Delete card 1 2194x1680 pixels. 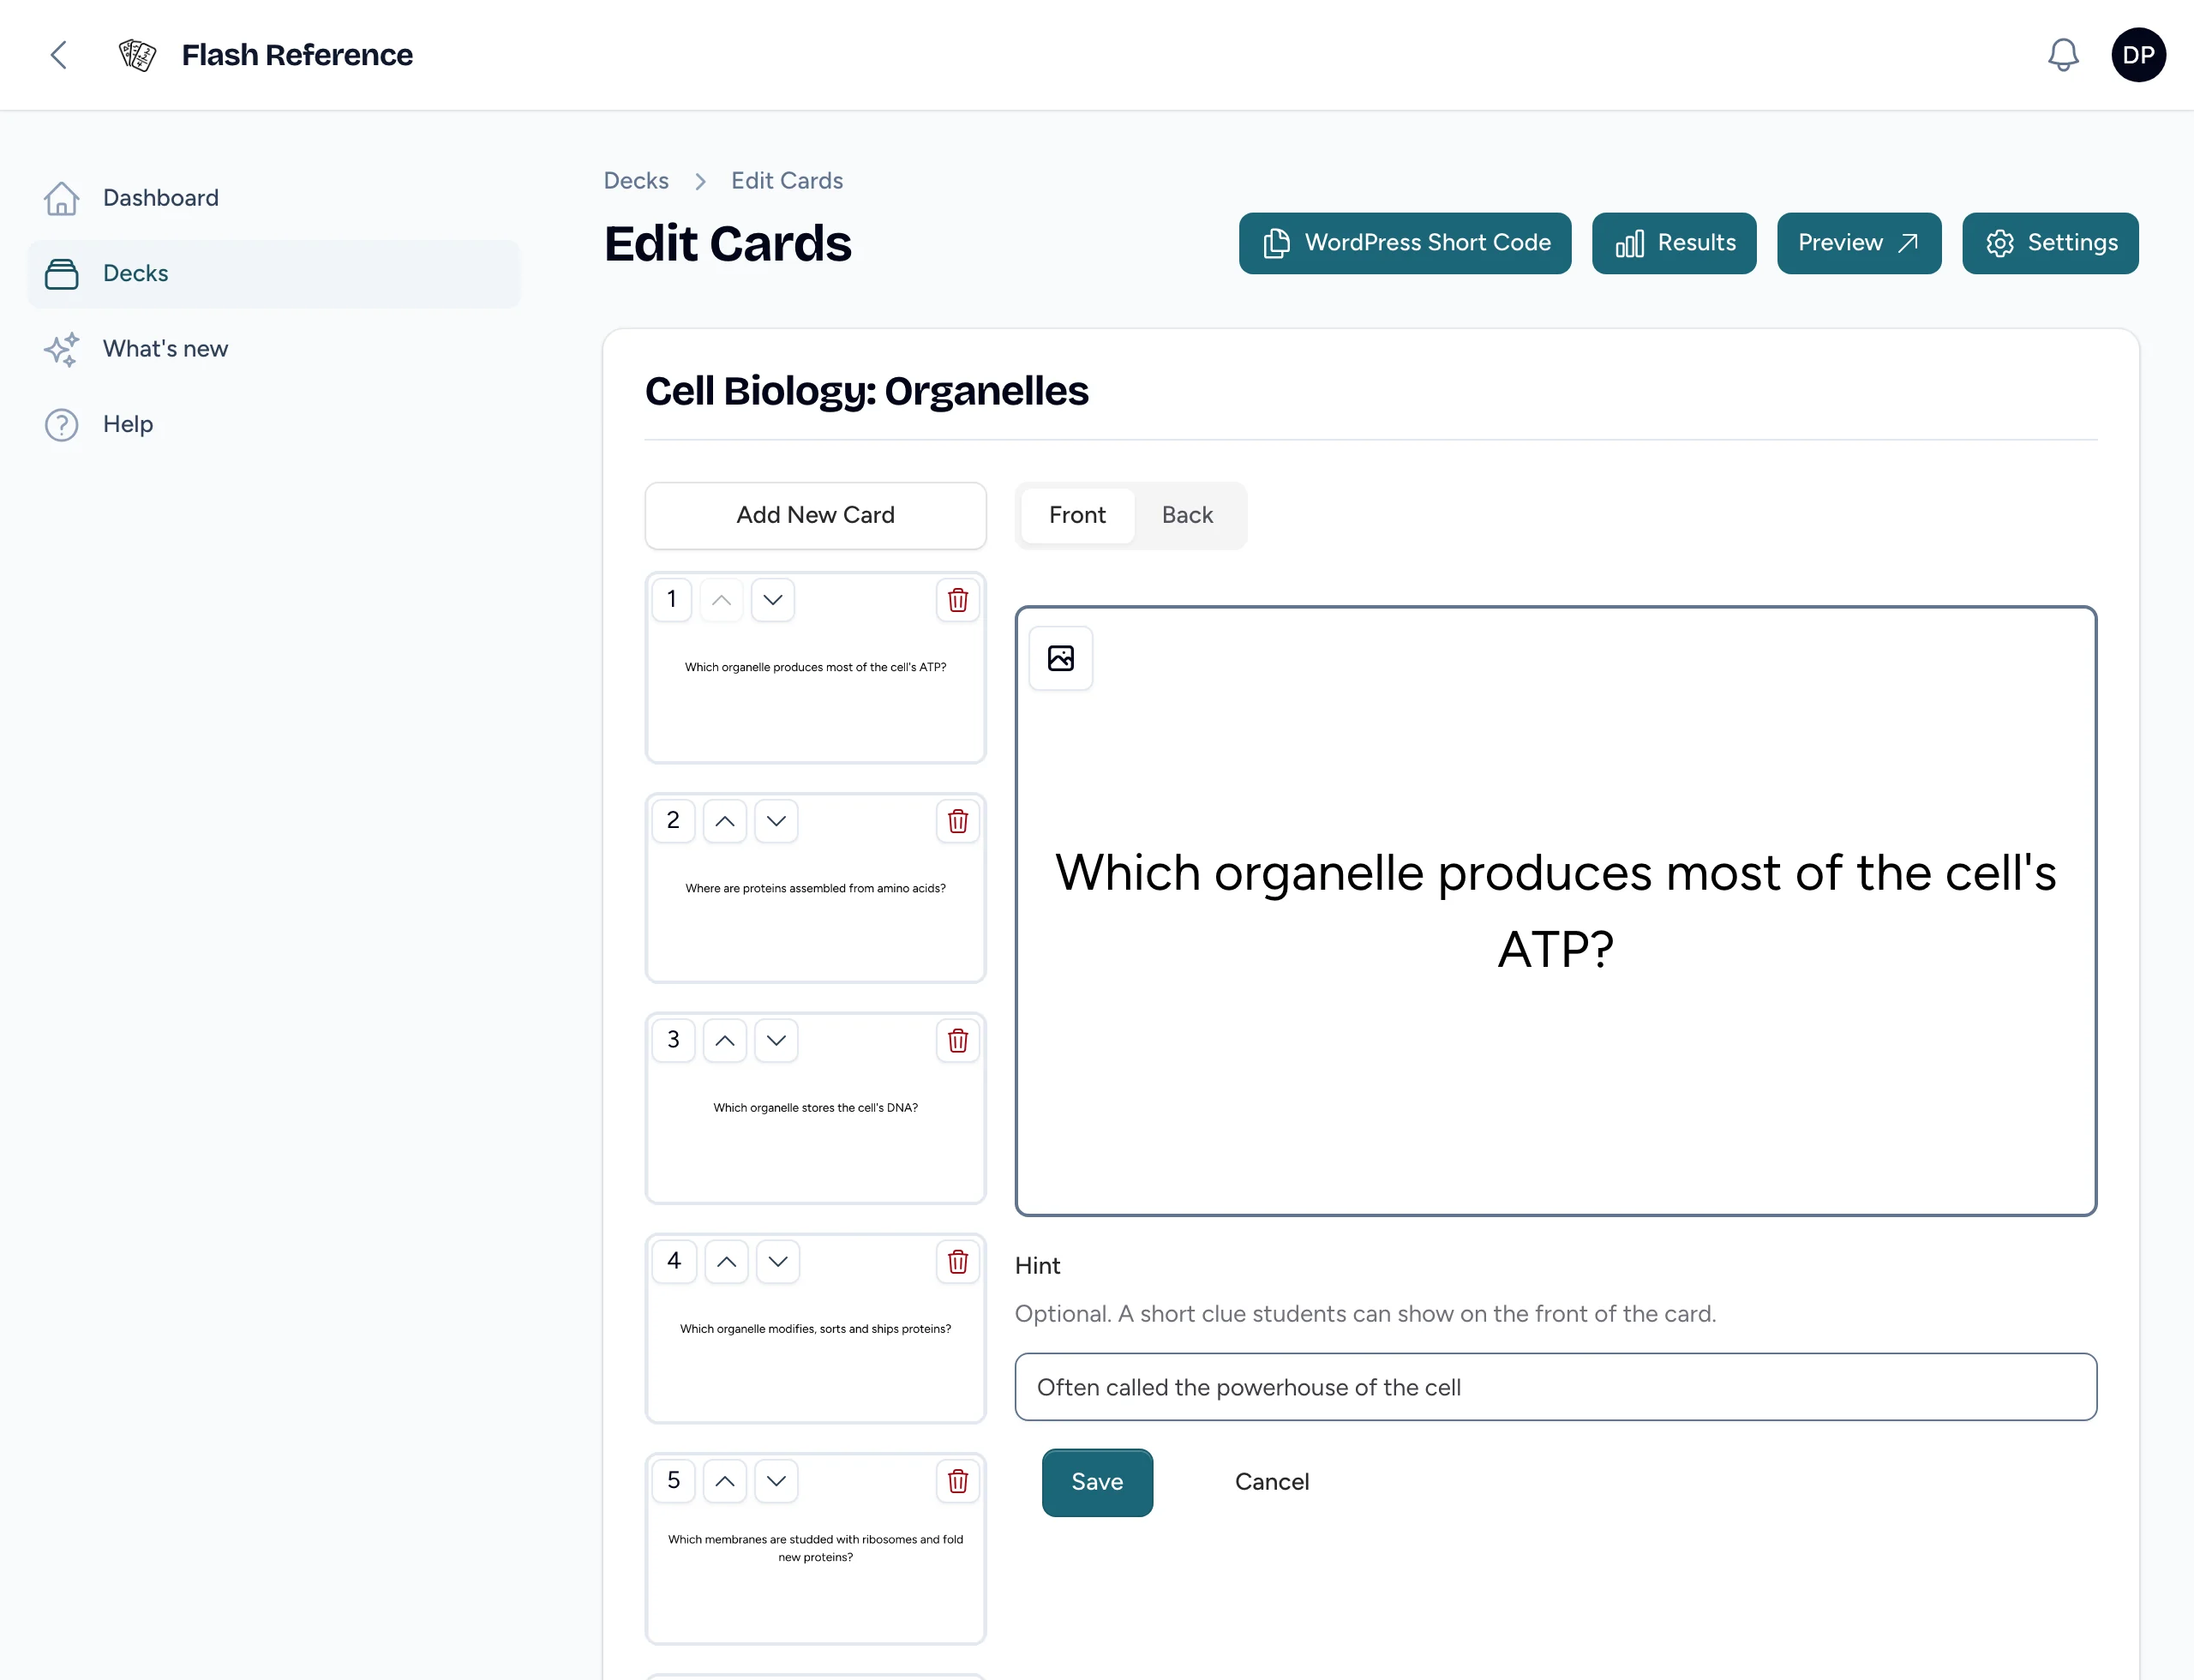tap(957, 600)
